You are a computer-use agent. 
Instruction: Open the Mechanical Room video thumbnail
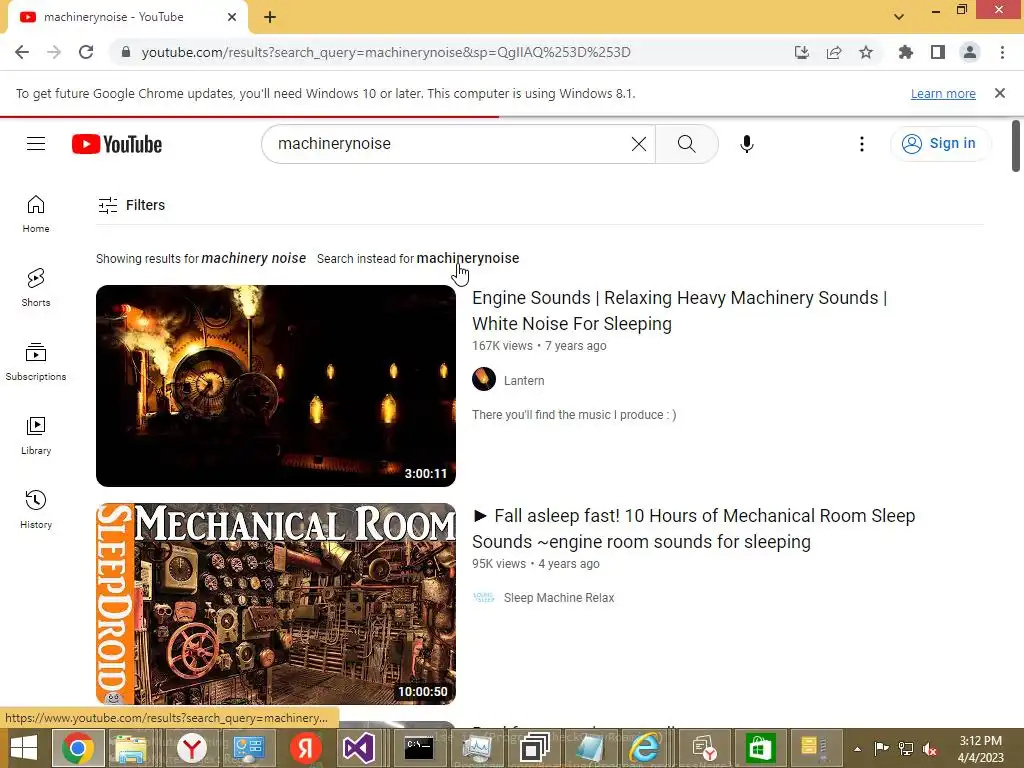[276, 603]
